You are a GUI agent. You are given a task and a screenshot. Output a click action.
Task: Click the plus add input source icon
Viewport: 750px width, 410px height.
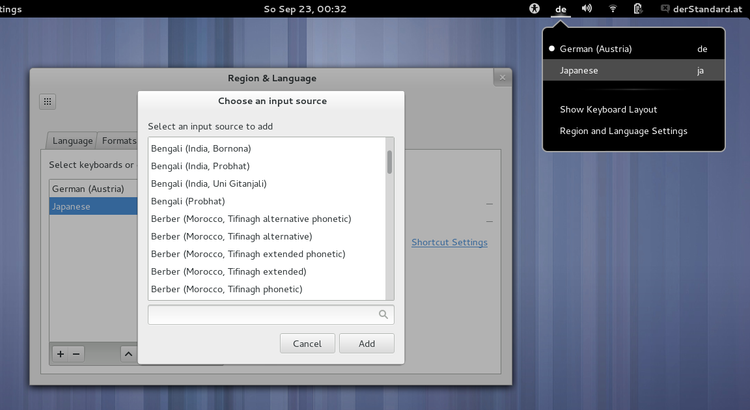point(60,353)
